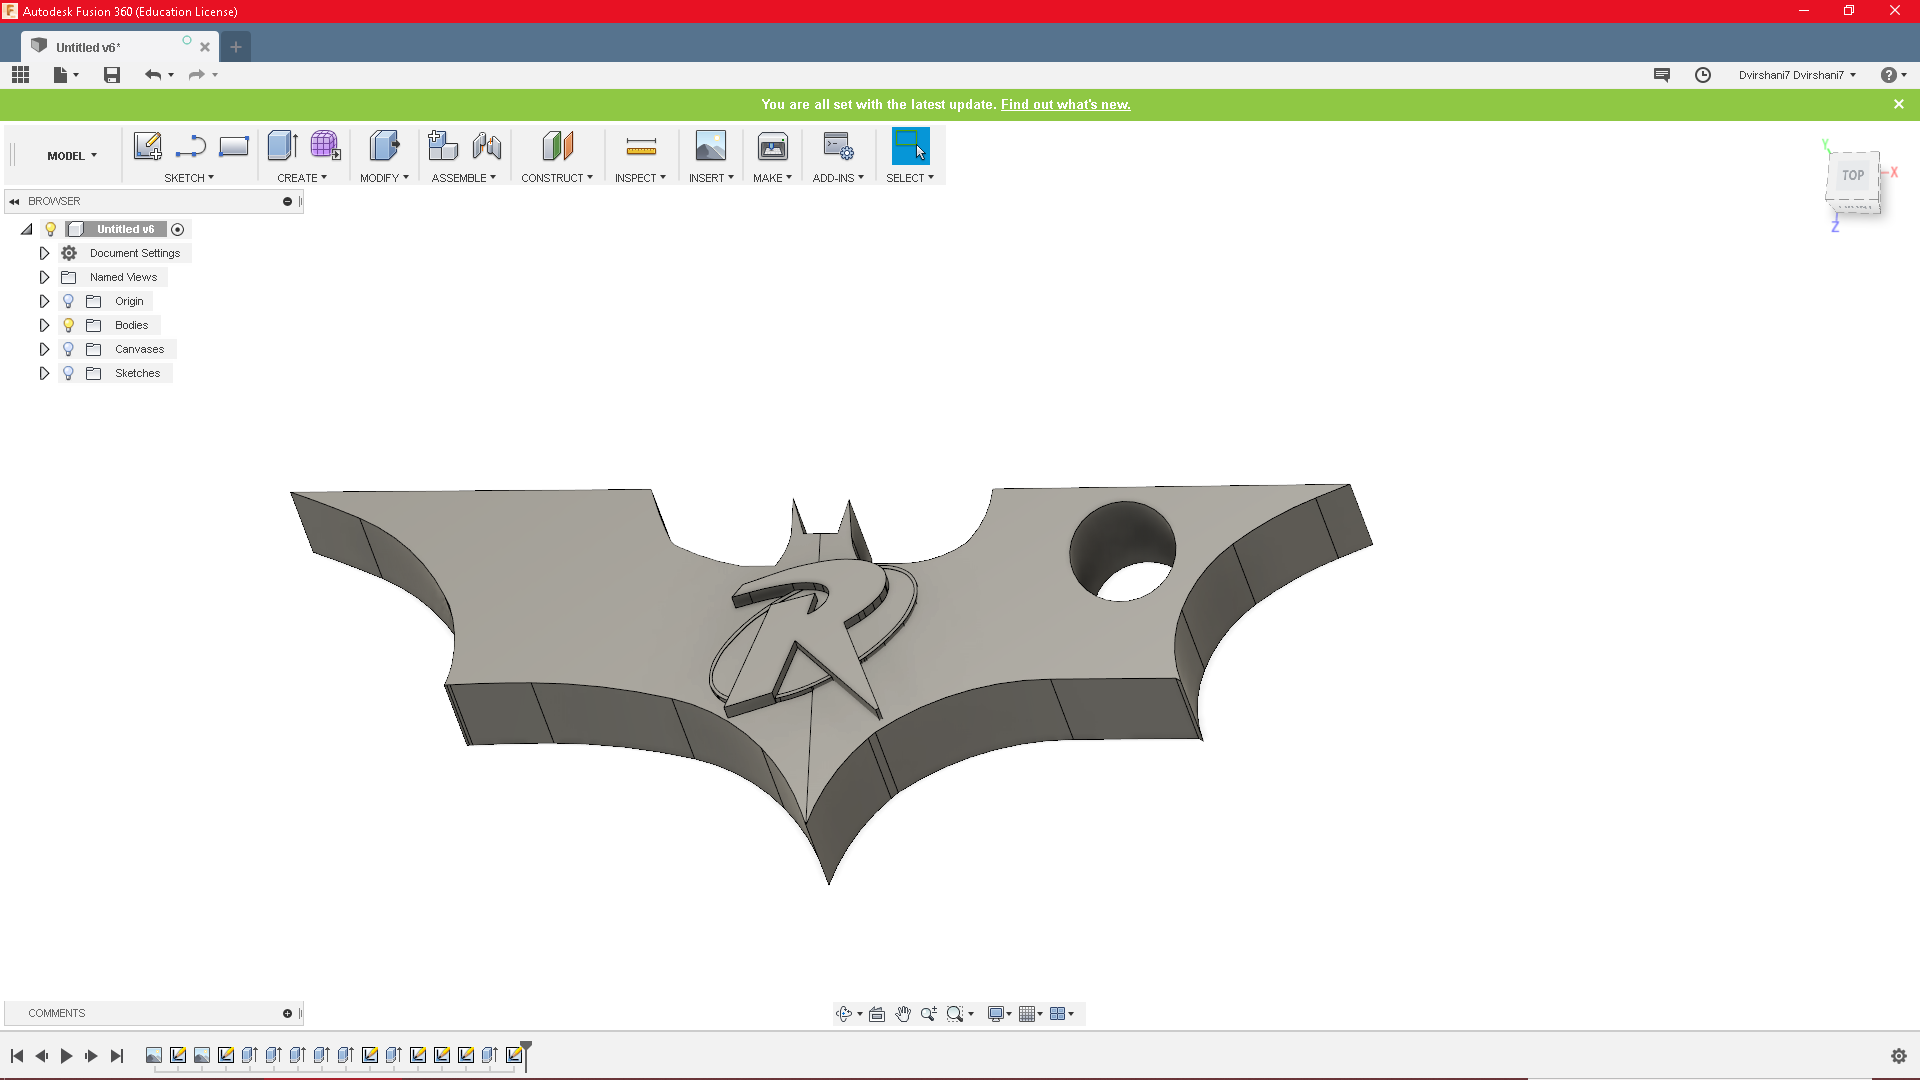Activate the Untitled v6 component radio button
The image size is (1920, 1080).
178,229
